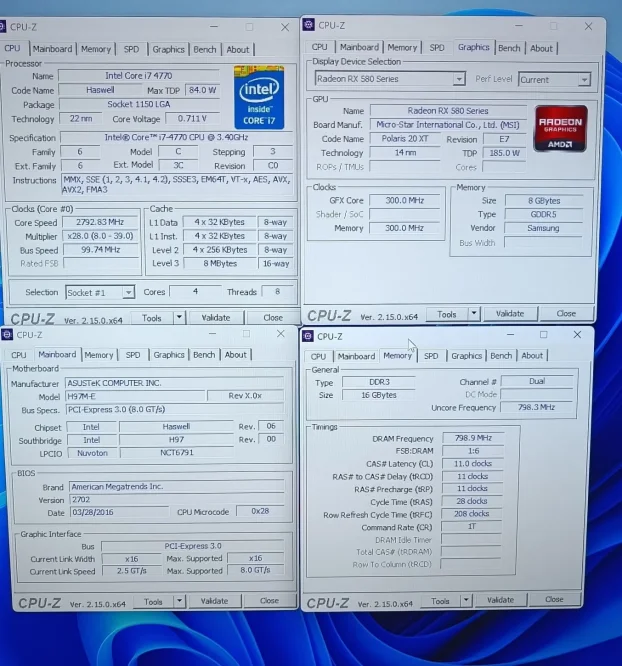Click the Radeon Graphics AMD logo

[x=560, y=129]
